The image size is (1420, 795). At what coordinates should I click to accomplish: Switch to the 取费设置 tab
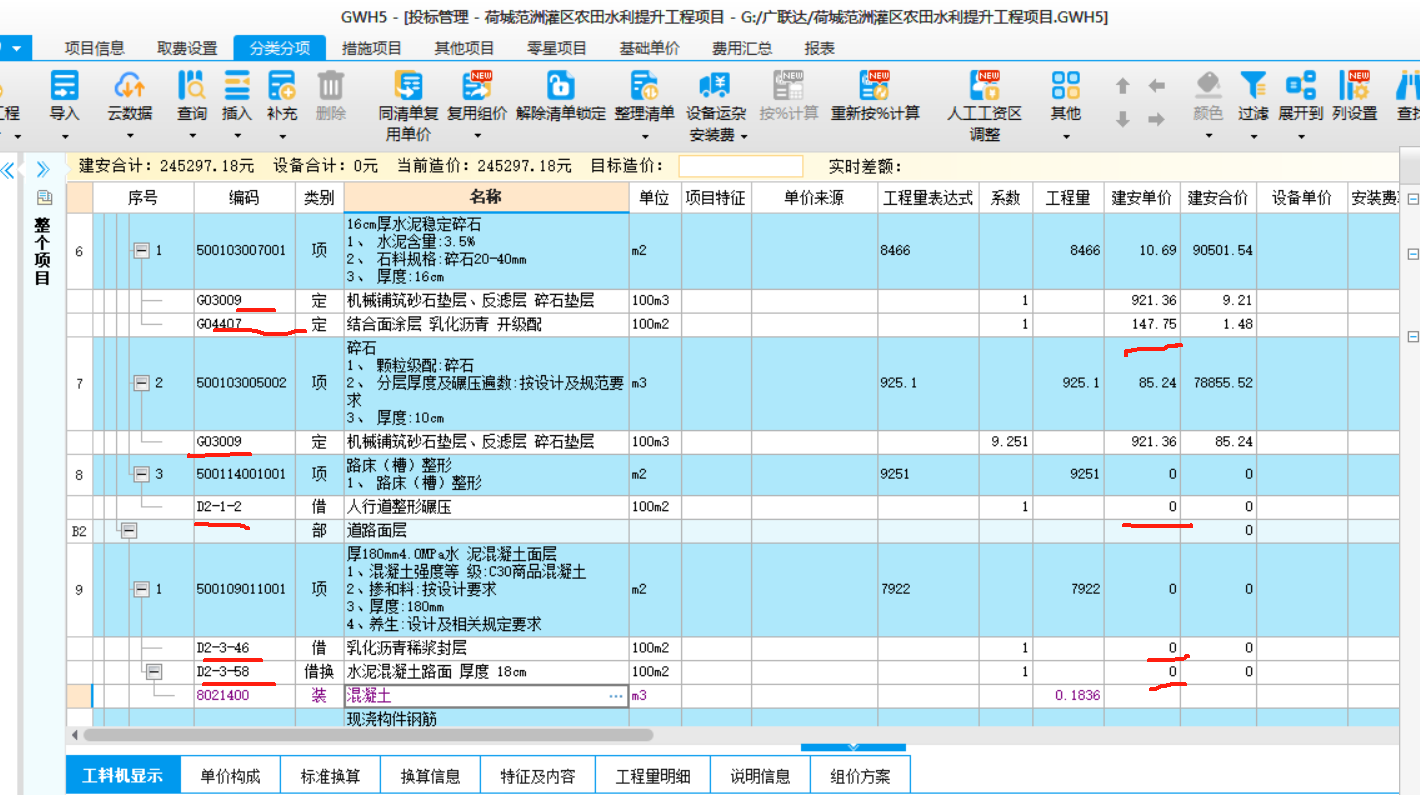pos(187,48)
